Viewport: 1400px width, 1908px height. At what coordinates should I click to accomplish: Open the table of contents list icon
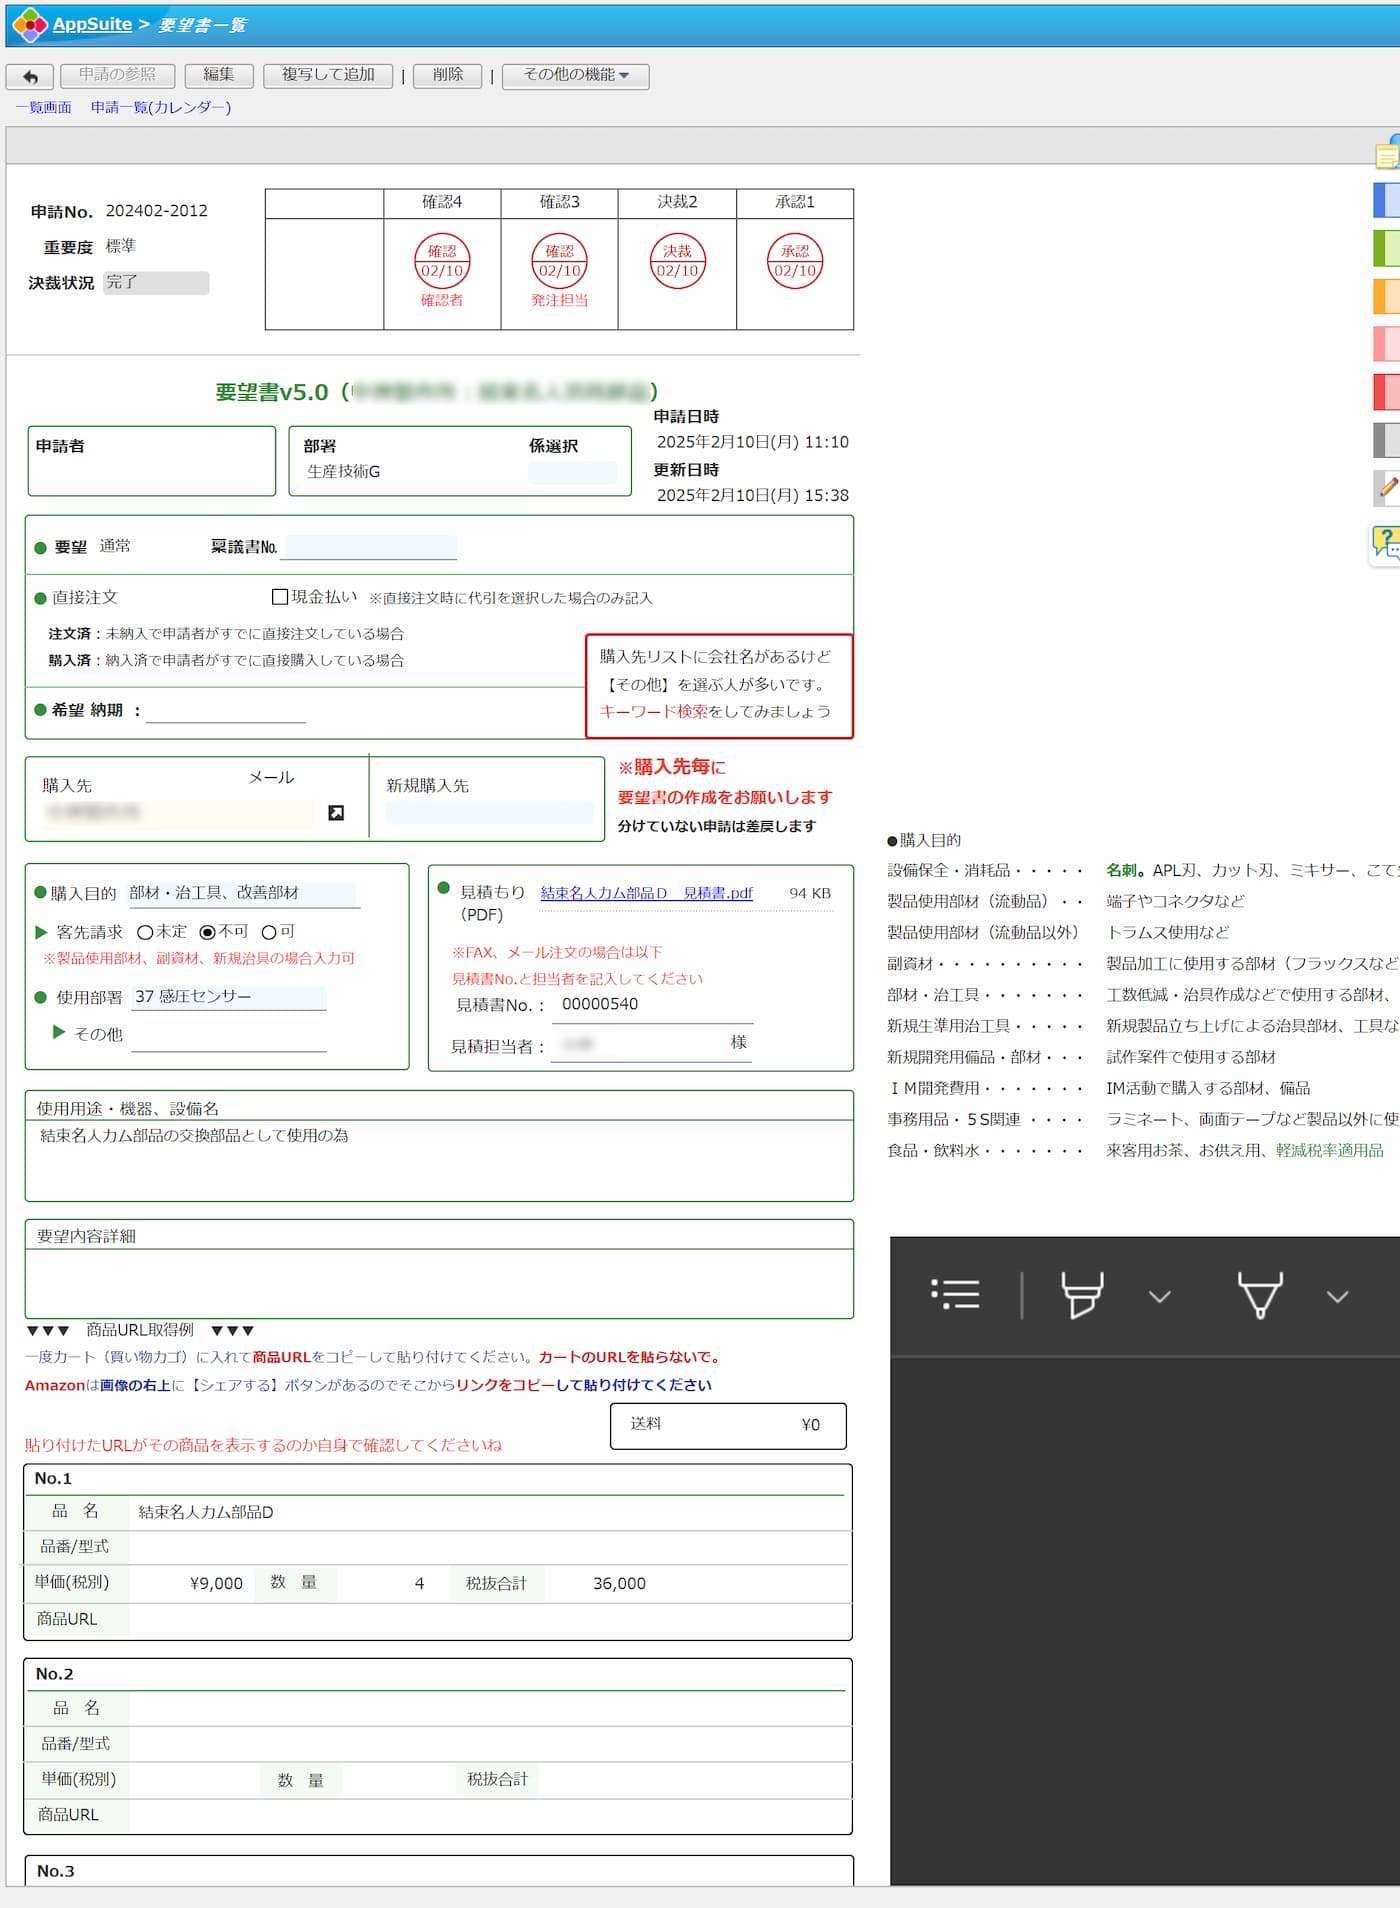(955, 1294)
